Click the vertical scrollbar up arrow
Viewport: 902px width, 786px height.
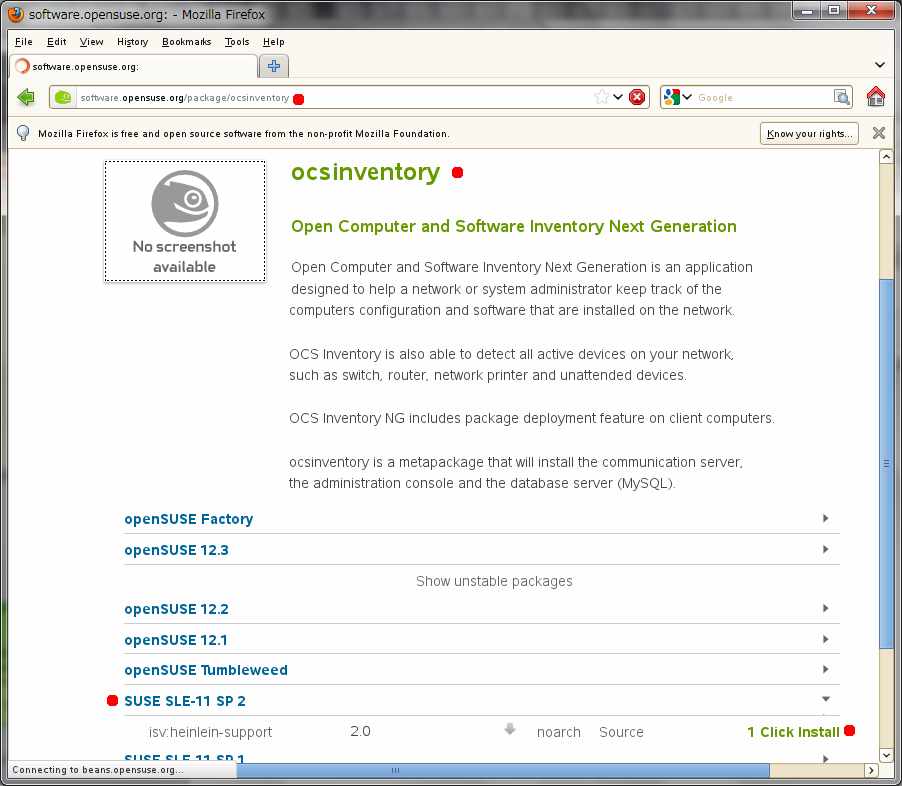point(886,156)
